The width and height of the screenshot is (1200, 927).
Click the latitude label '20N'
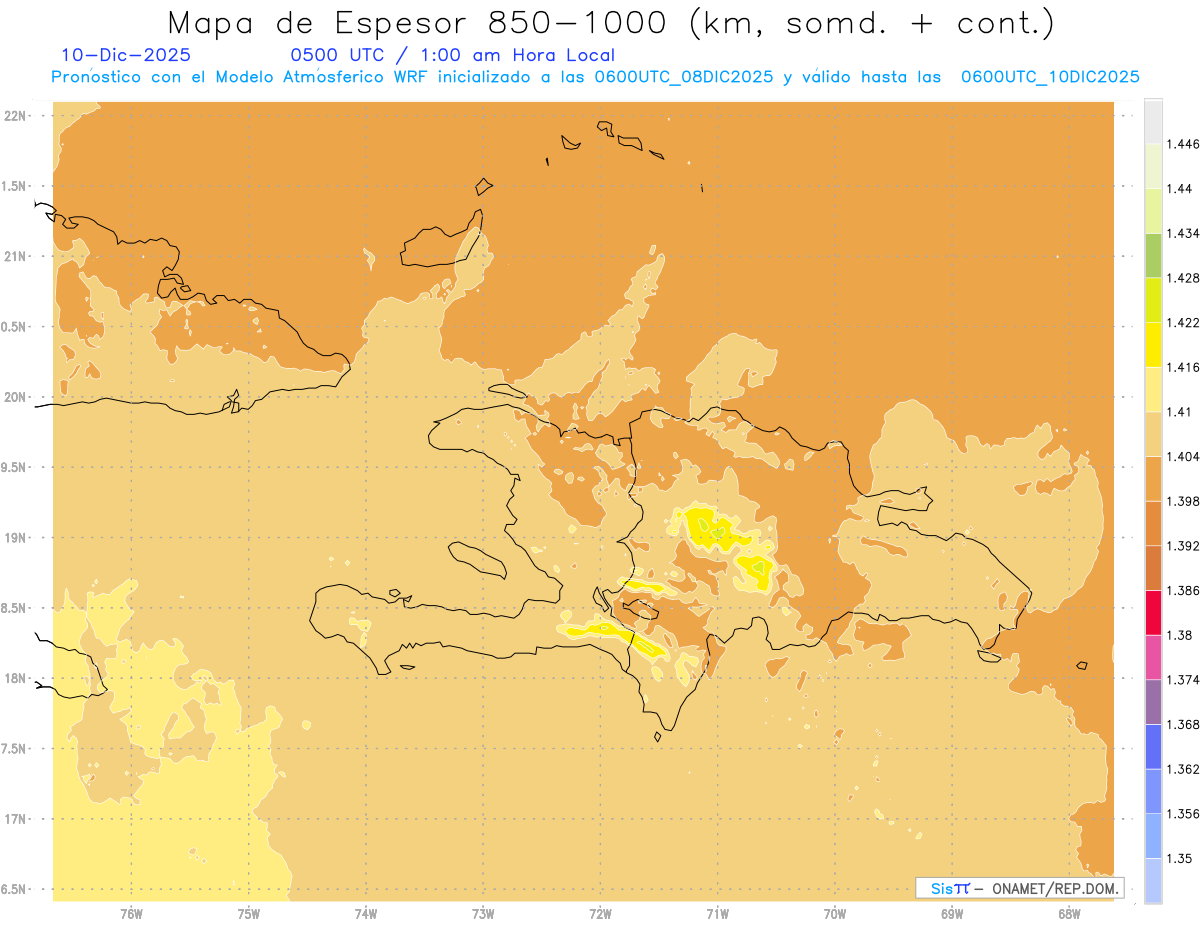pos(15,397)
